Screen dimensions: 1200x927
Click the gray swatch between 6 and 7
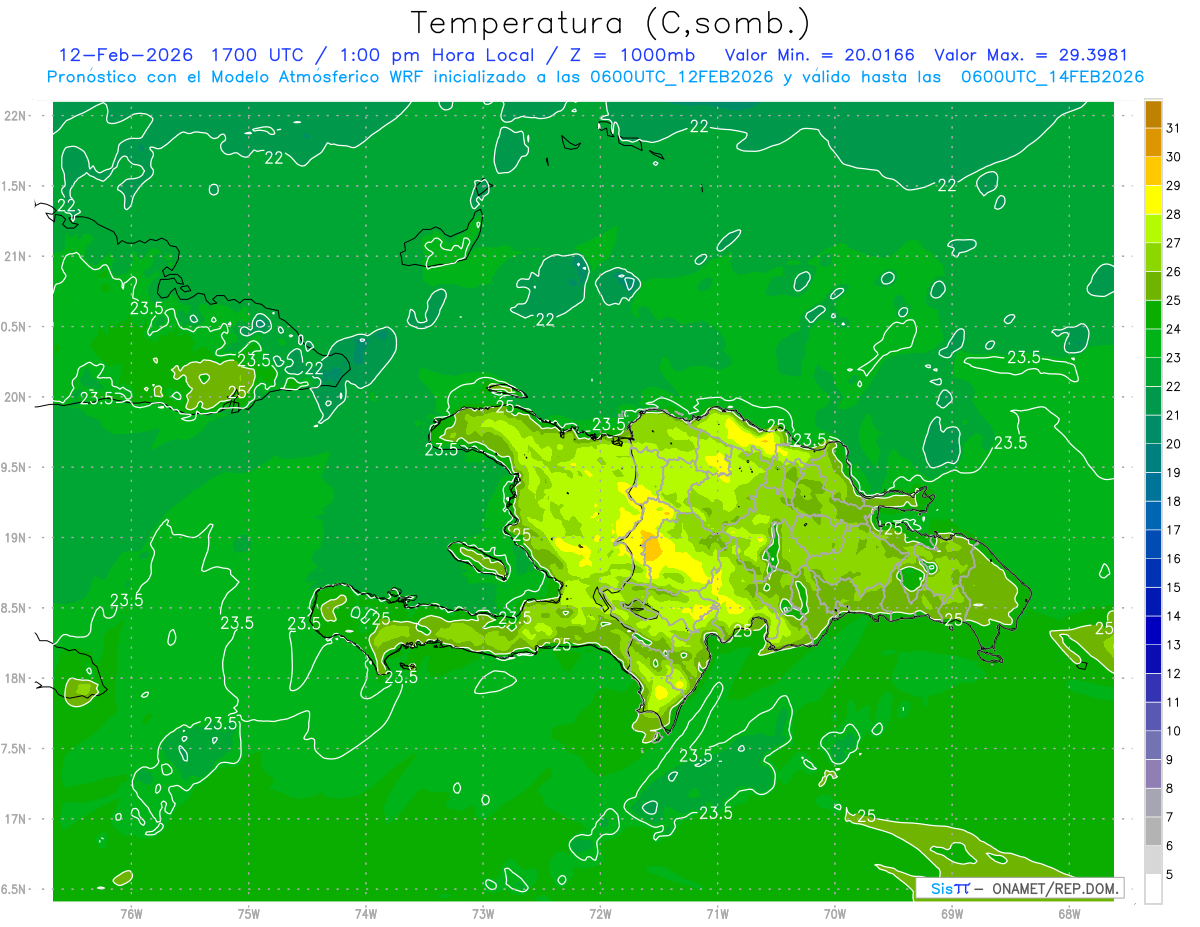(1153, 831)
